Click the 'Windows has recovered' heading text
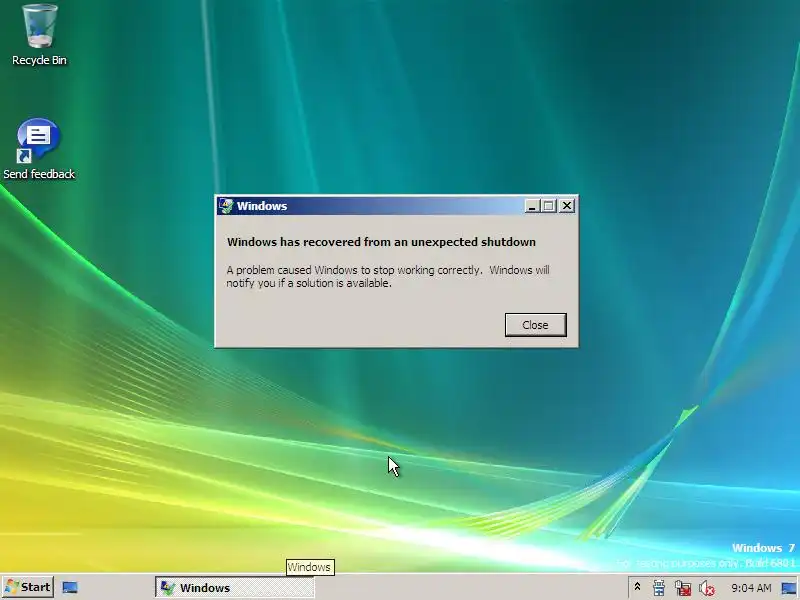 click(381, 242)
